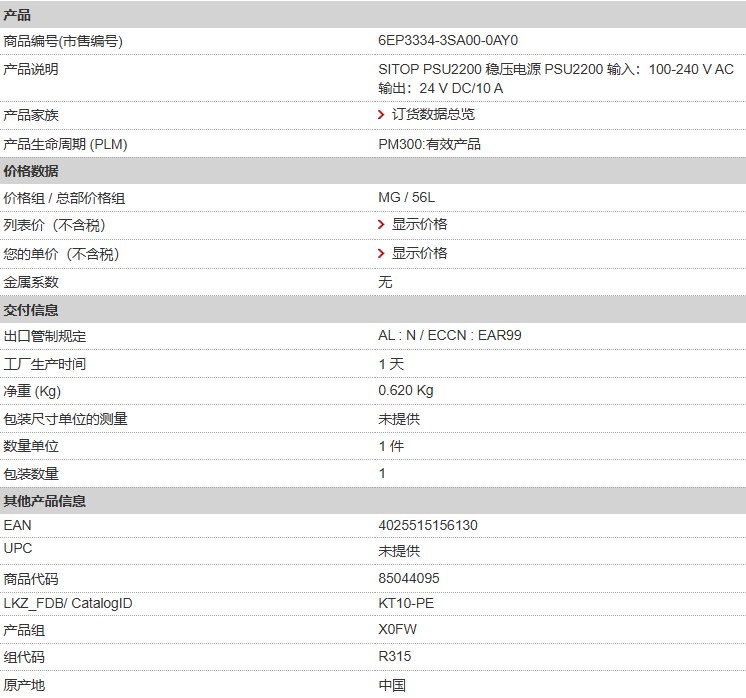Click the 交付信息 section header
746x698 pixels.
click(x=31, y=309)
